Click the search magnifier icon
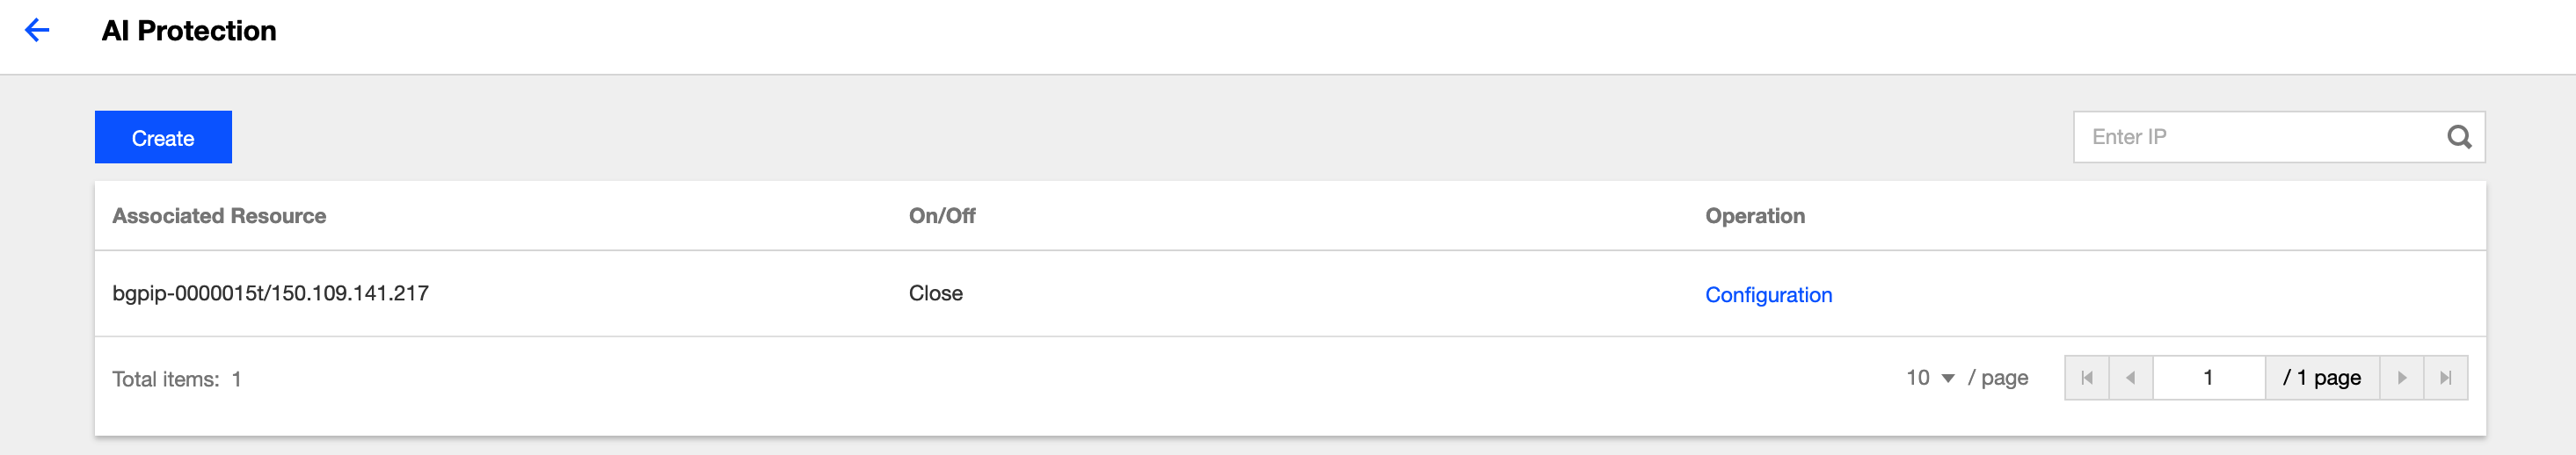 (2459, 137)
